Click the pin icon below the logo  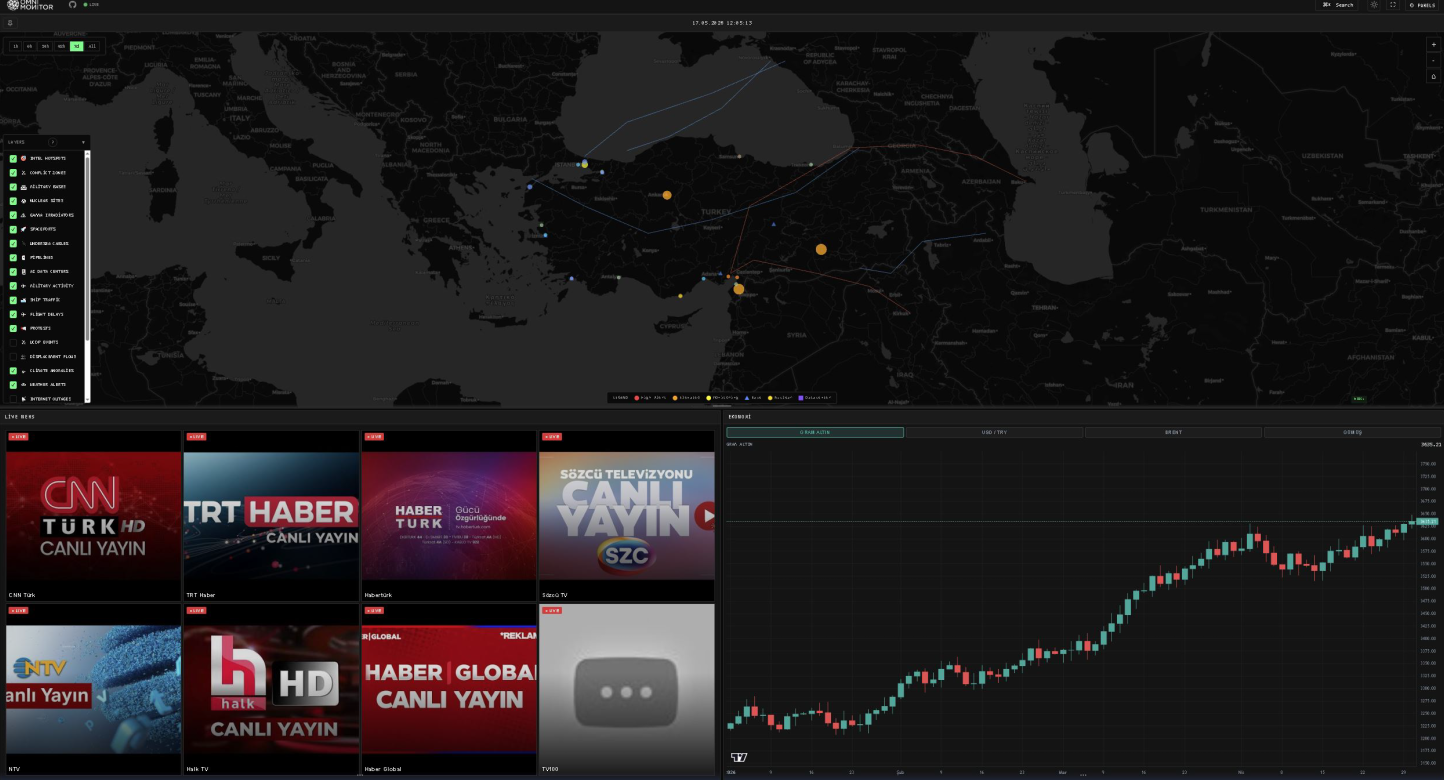click(x=10, y=22)
